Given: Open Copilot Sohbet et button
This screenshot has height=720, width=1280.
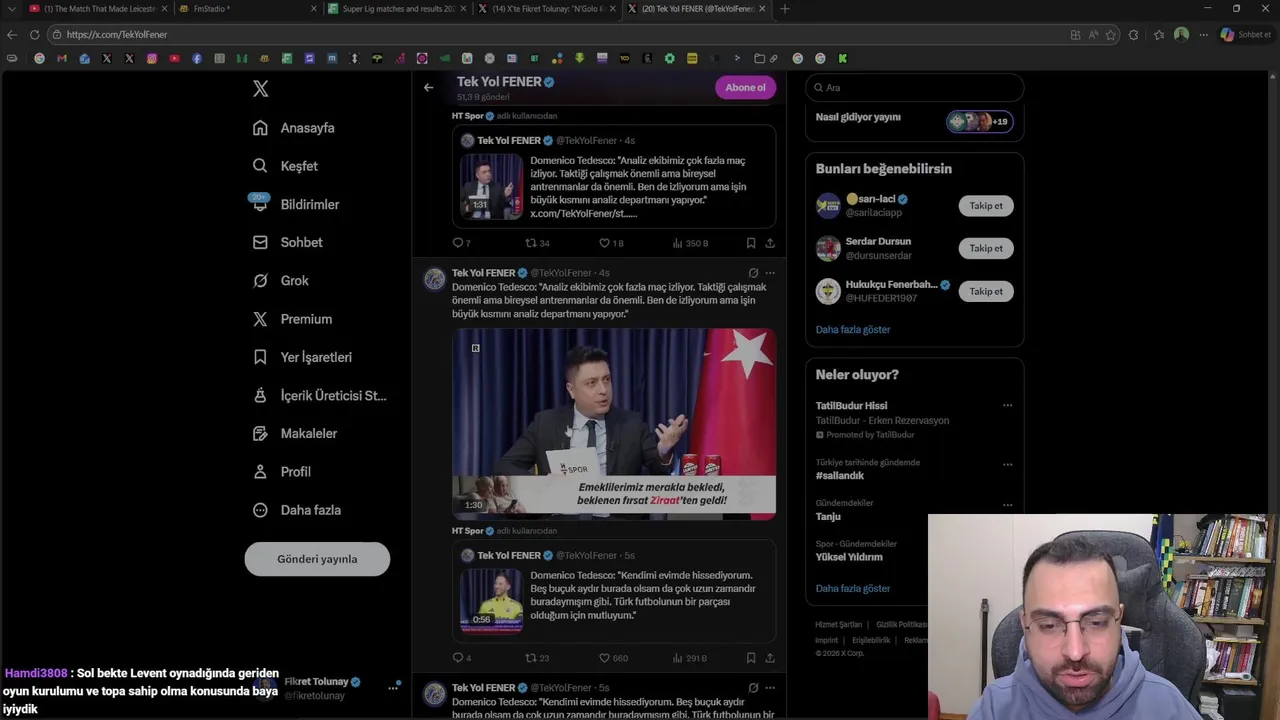Looking at the screenshot, I should coord(1246,34).
